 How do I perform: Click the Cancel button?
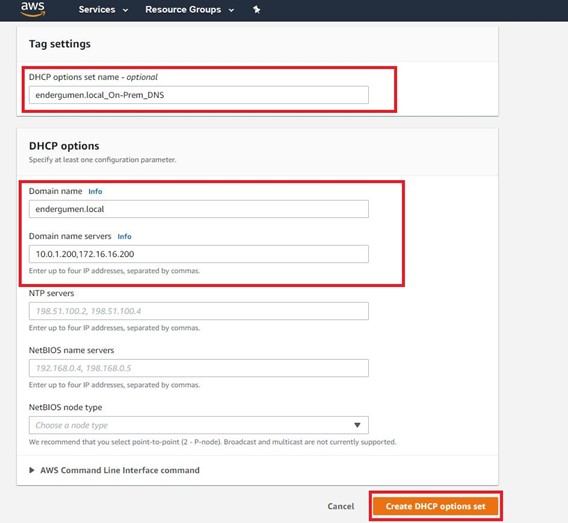pyautogui.click(x=341, y=506)
